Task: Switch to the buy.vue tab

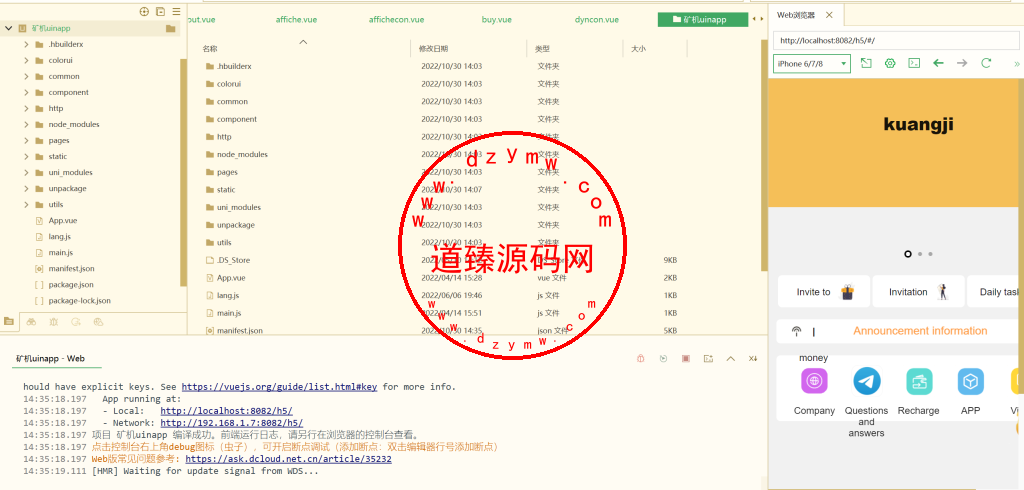Action: (496, 20)
